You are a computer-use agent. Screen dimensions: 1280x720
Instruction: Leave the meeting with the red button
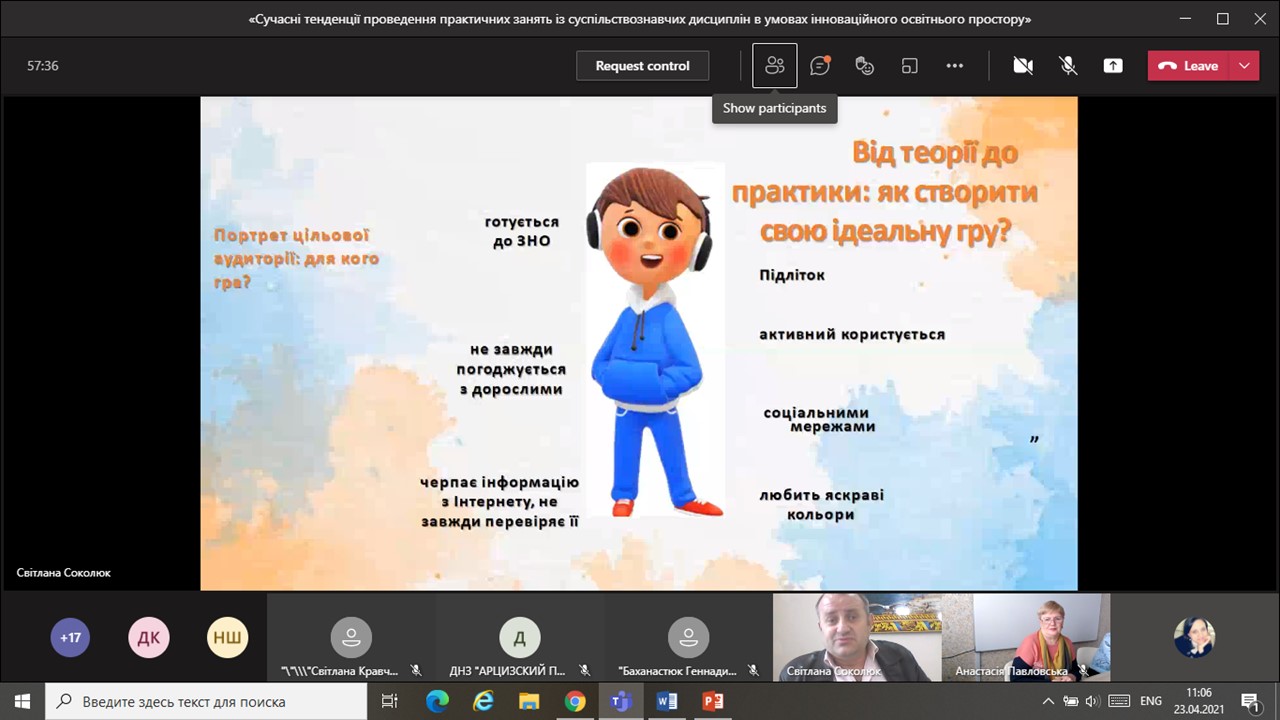(1189, 66)
